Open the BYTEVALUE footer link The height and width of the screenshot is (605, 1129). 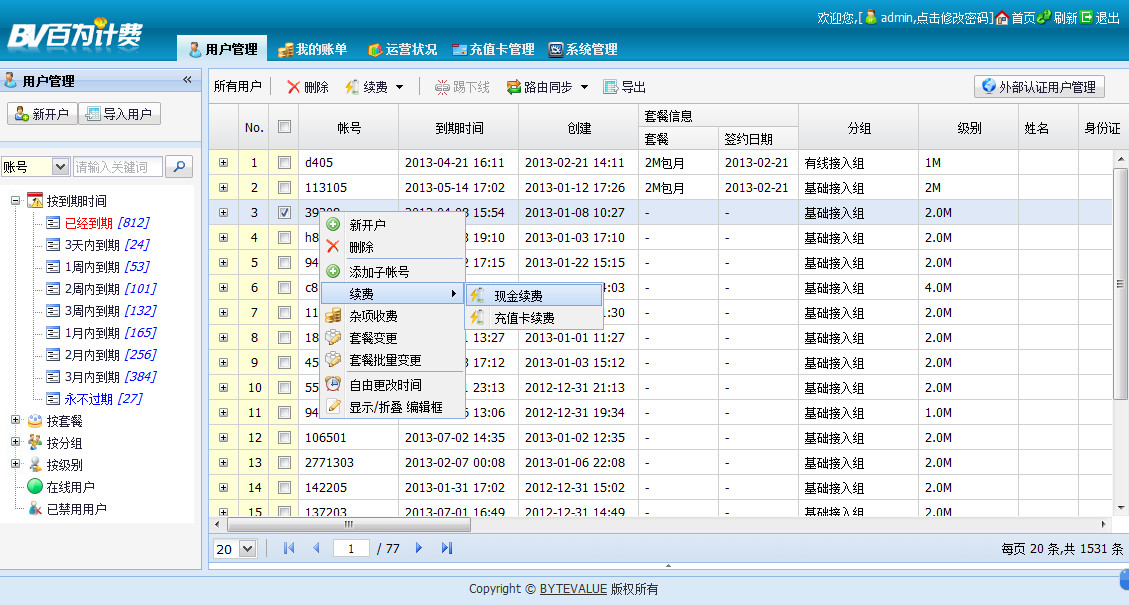pyautogui.click(x=572, y=589)
